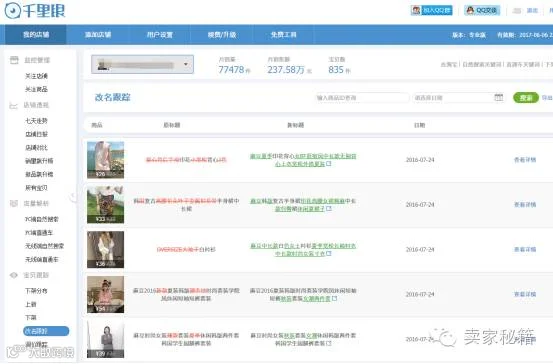The width and height of the screenshot is (553, 364).
Task: Open external link icon after 麻豆夏季印花 new title
Action: (x=329, y=164)
